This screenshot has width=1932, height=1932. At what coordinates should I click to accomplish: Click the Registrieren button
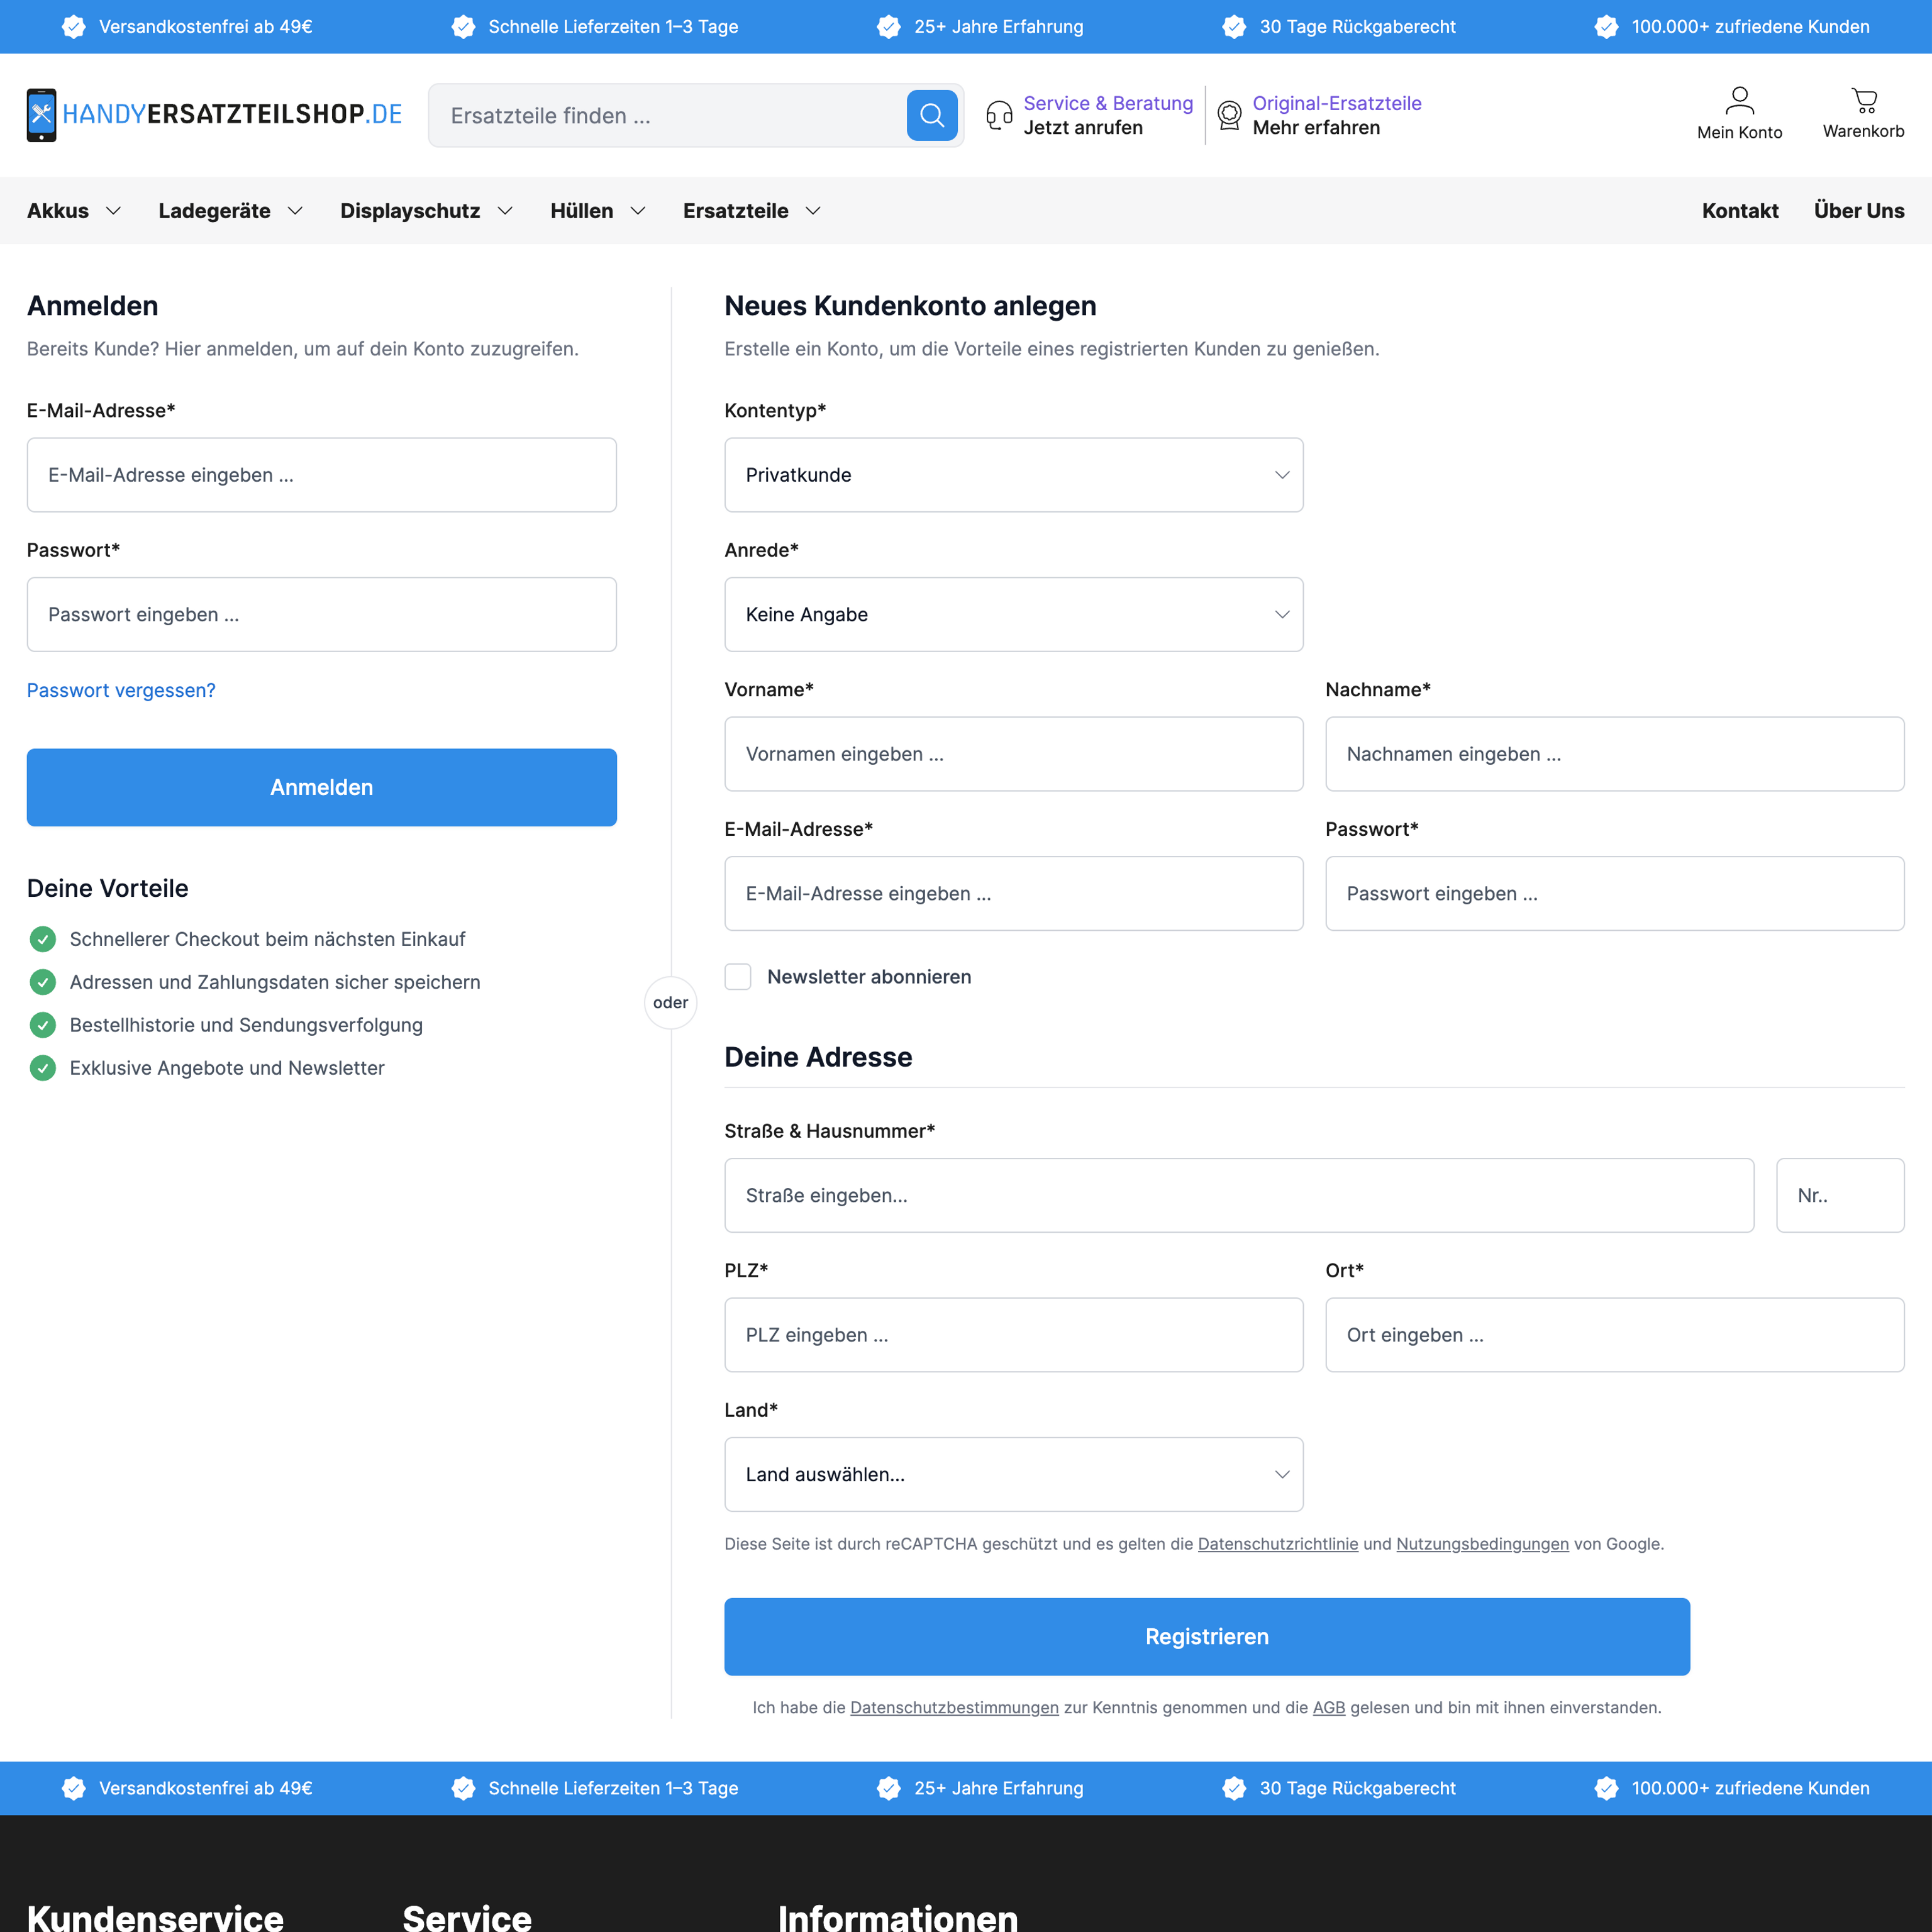coord(1206,1637)
